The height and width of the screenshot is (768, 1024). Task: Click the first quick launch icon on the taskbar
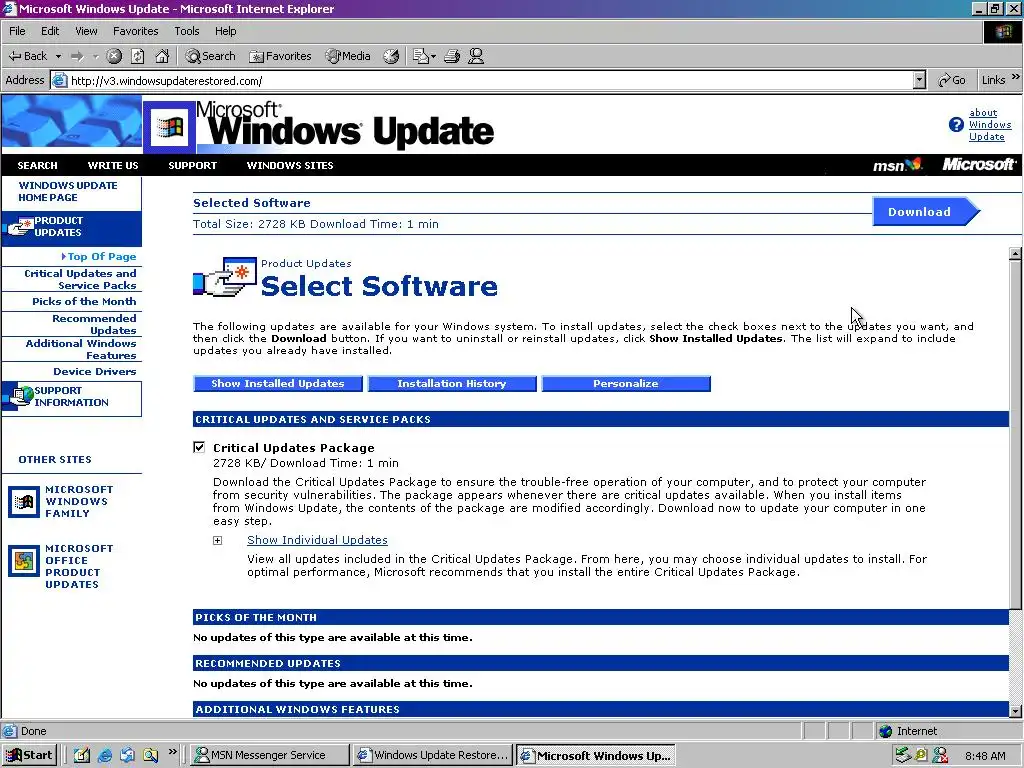(82, 755)
